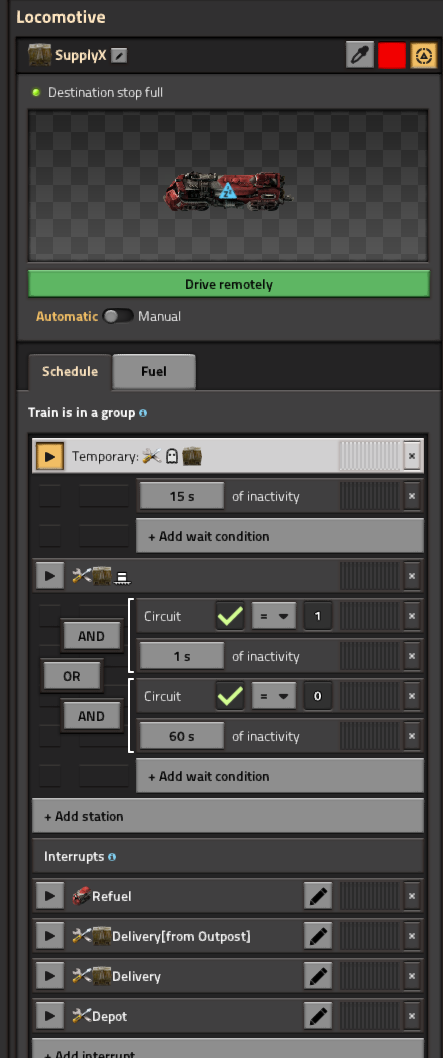Click the Add station button
The image size is (443, 1058).
(x=229, y=816)
